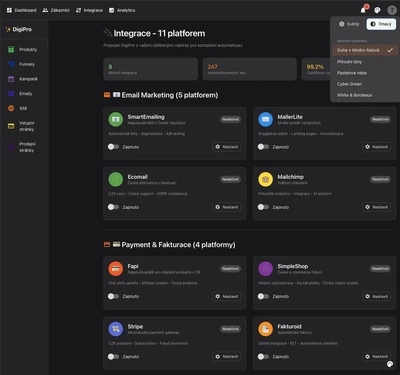Click Nastavit button on Ecomail card
Screen dimensions: 400x375
(227, 207)
